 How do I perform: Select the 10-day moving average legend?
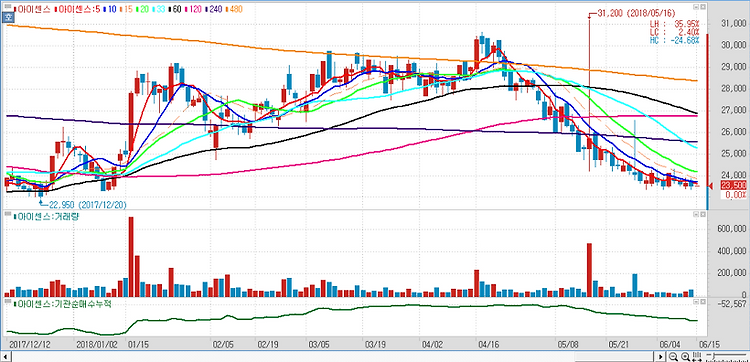coord(110,9)
